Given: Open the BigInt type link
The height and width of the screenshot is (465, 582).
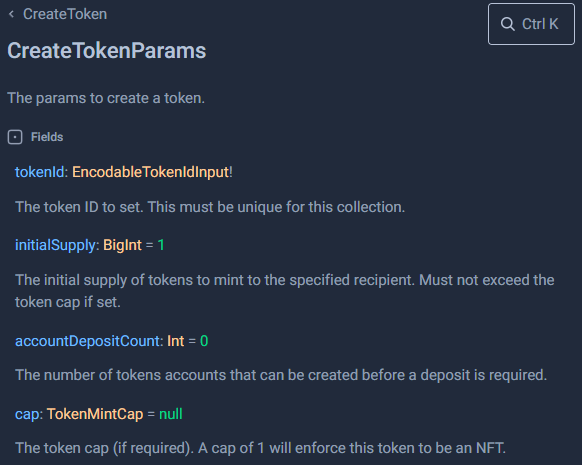Looking at the screenshot, I should tap(122, 245).
